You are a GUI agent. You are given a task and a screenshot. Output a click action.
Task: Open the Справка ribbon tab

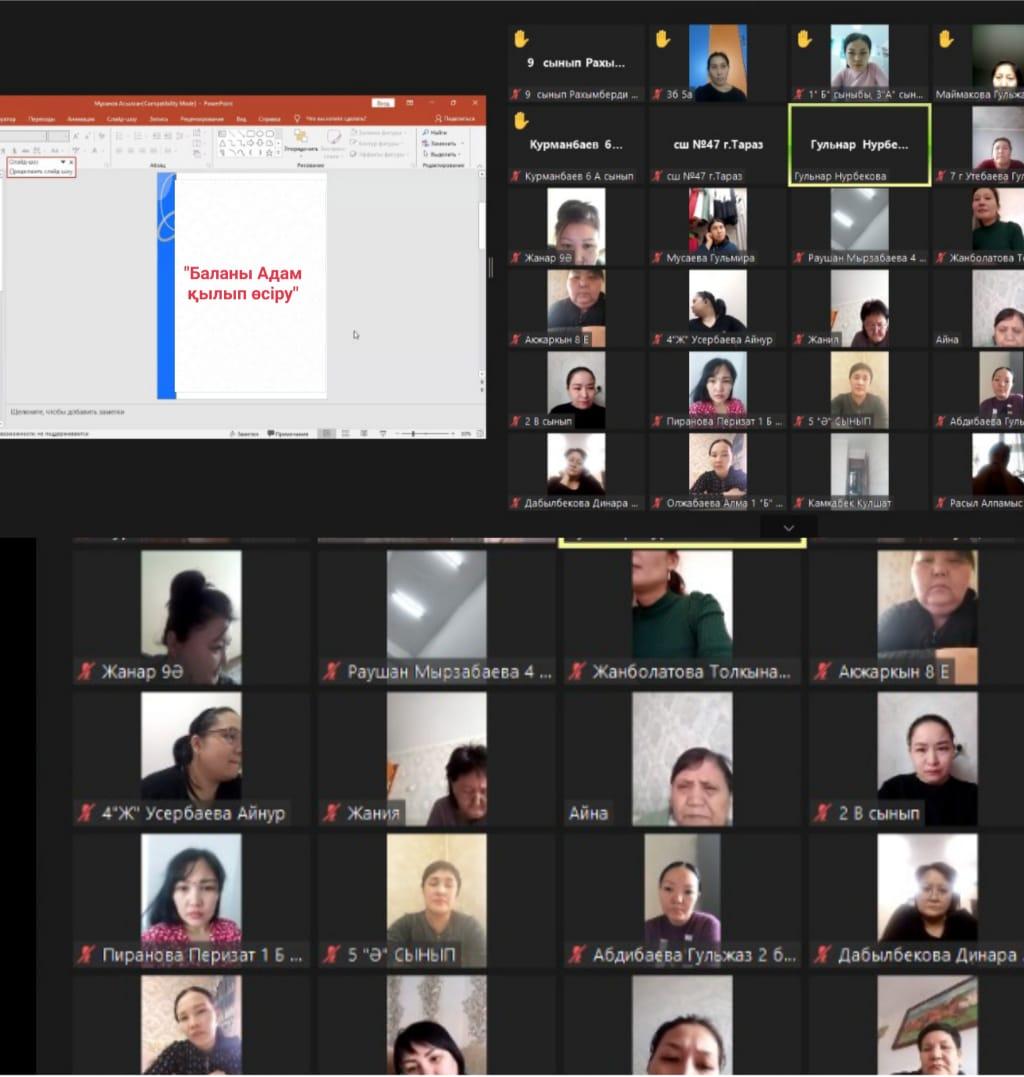click(x=269, y=119)
